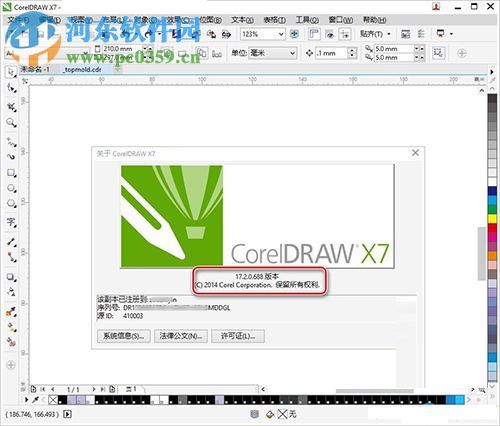This screenshot has height=426, width=500.
Task: Open the zoom level 123% dropdown
Action: pos(281,34)
